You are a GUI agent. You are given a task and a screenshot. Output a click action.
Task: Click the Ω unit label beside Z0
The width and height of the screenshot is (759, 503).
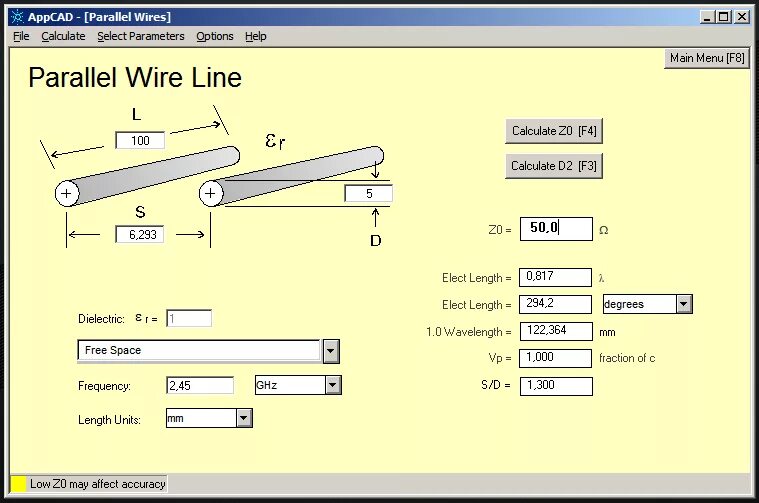604,230
